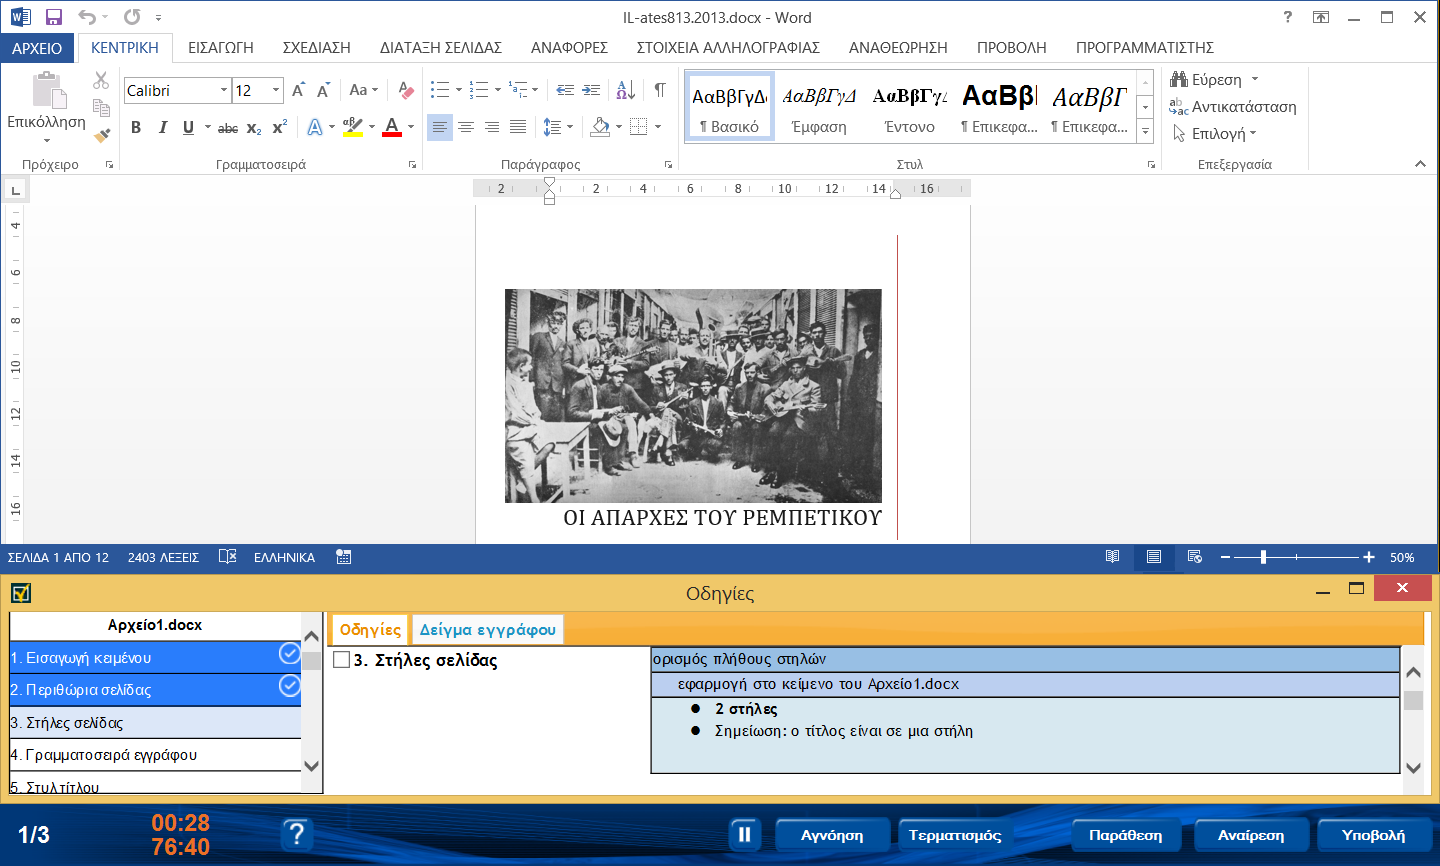Open Word help with the question mark icon
This screenshot has height=866, width=1440.
pyautogui.click(x=1288, y=17)
